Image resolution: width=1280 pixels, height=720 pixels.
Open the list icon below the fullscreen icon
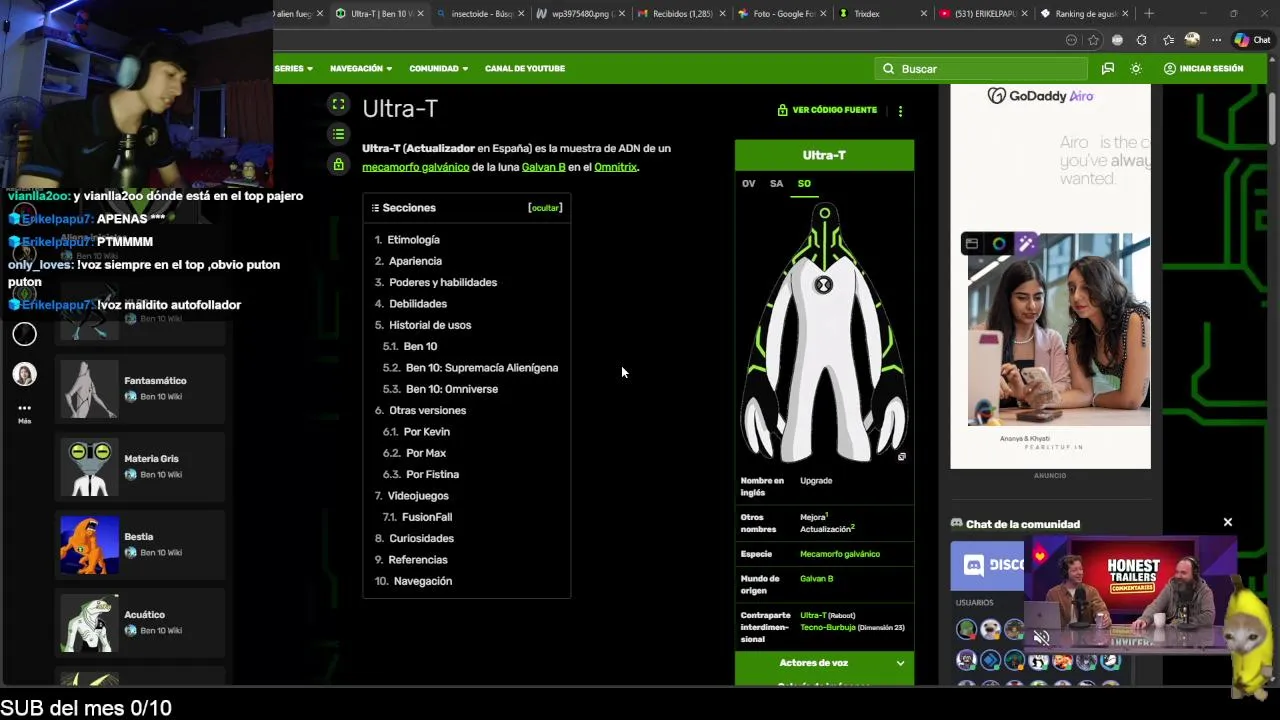pyautogui.click(x=339, y=134)
